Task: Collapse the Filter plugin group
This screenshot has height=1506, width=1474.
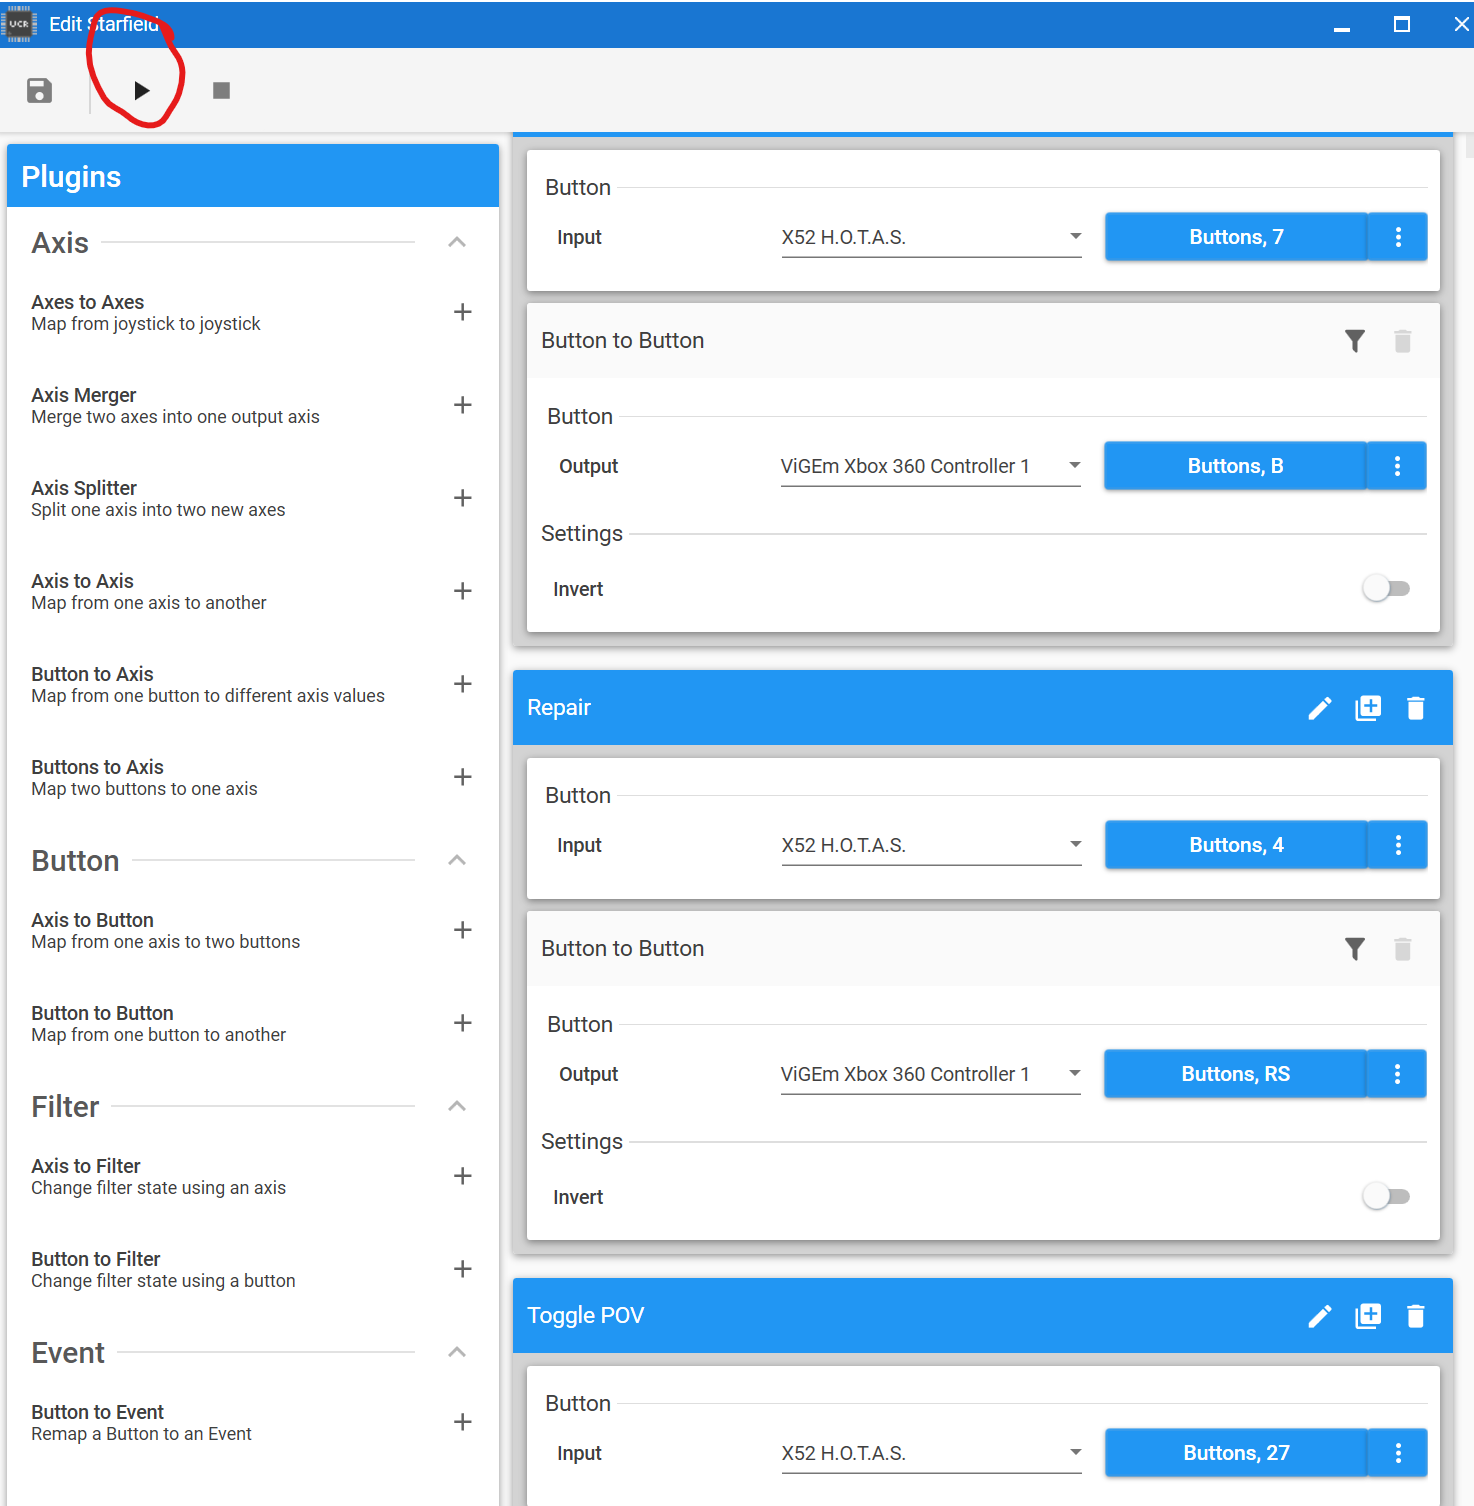Action: [x=457, y=1106]
